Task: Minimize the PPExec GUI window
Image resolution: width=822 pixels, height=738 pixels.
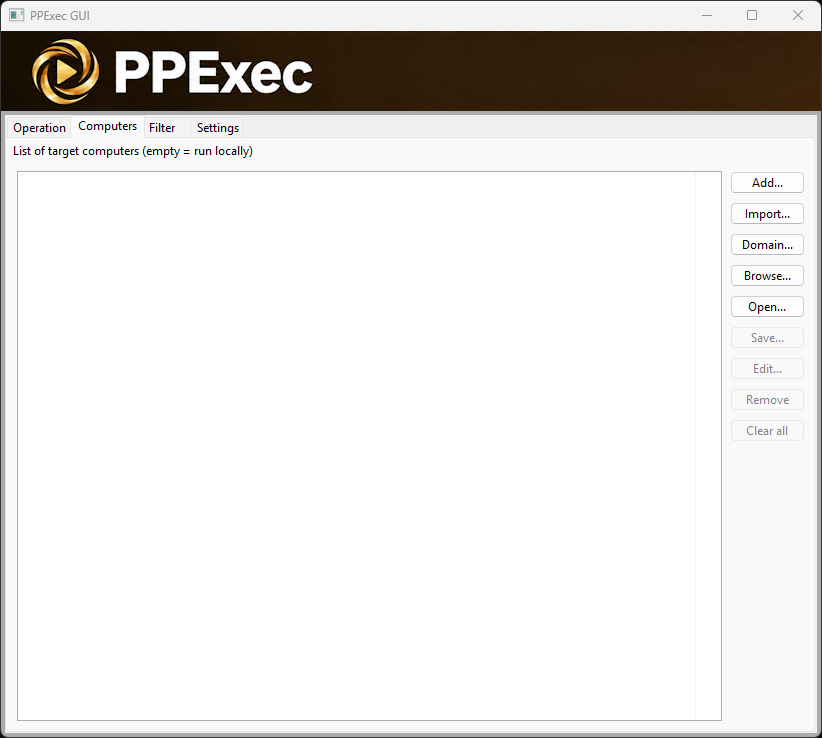Action: pos(707,15)
